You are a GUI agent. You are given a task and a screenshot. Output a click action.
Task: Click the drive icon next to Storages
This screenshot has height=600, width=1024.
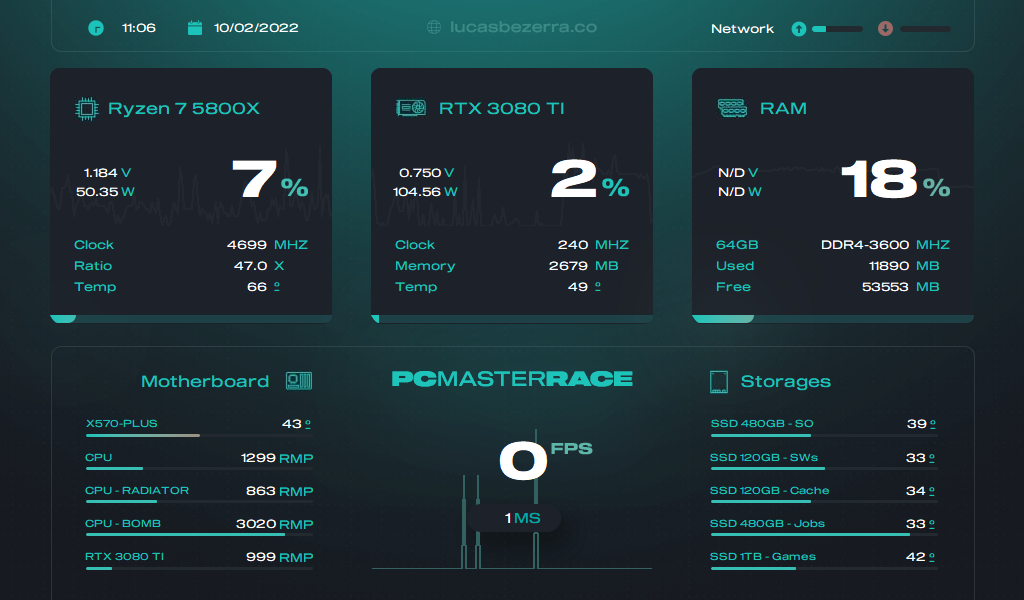(718, 381)
